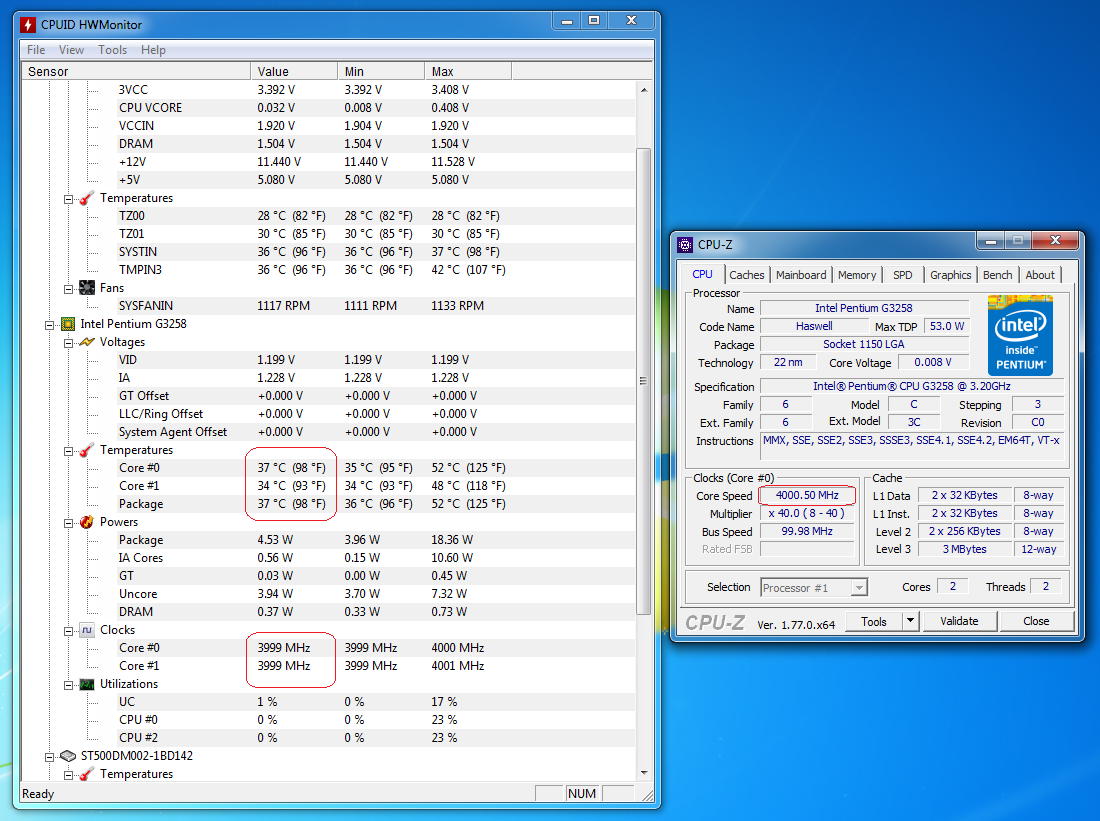
Task: Click the Value column header
Action: tap(294, 72)
